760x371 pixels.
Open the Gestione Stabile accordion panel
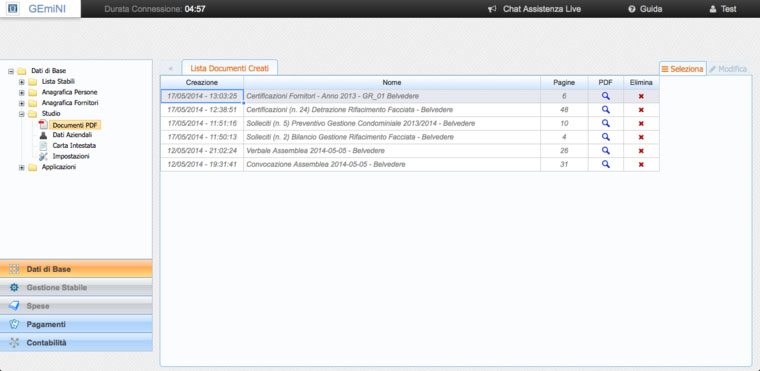tap(76, 288)
